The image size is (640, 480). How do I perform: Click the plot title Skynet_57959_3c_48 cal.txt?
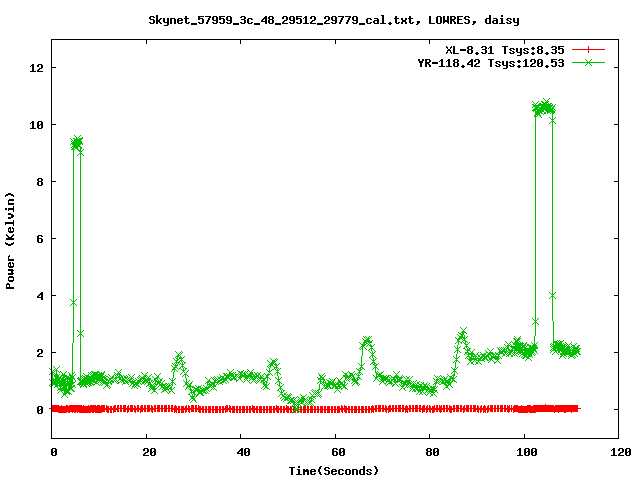tap(334, 20)
